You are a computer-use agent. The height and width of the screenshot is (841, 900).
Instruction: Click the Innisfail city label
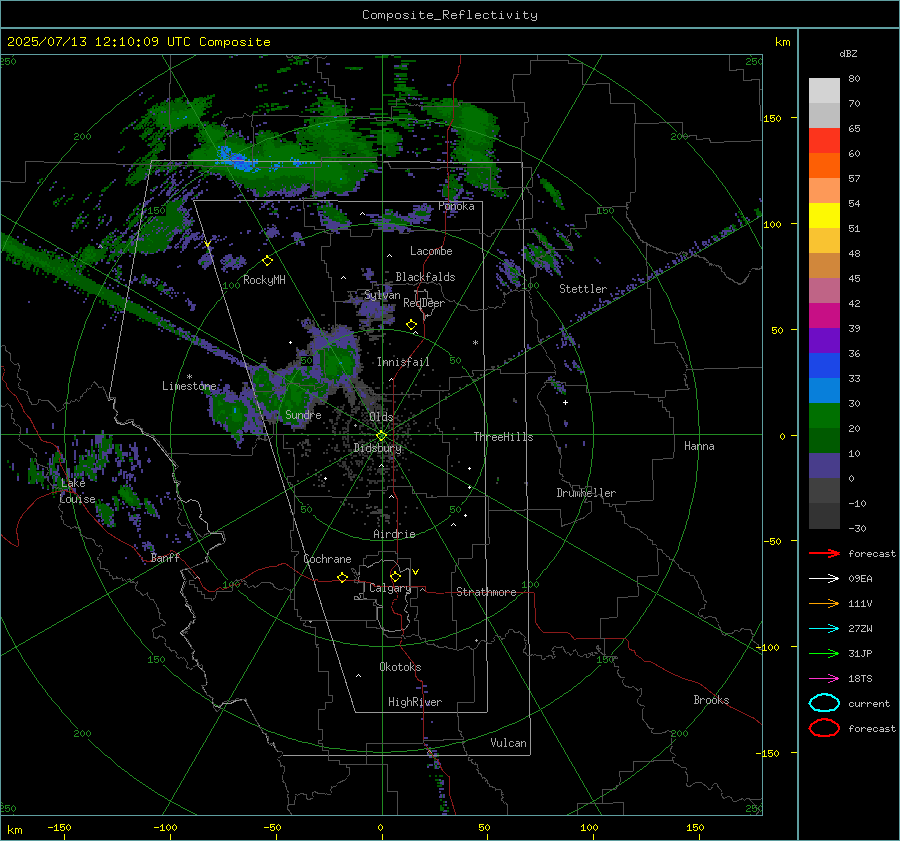[x=403, y=362]
